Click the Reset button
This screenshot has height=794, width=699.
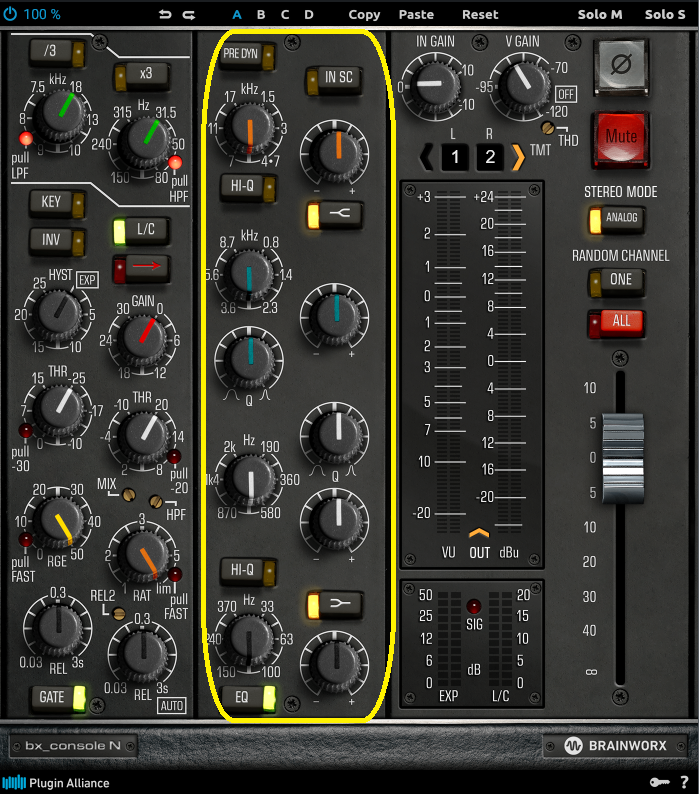pos(480,15)
